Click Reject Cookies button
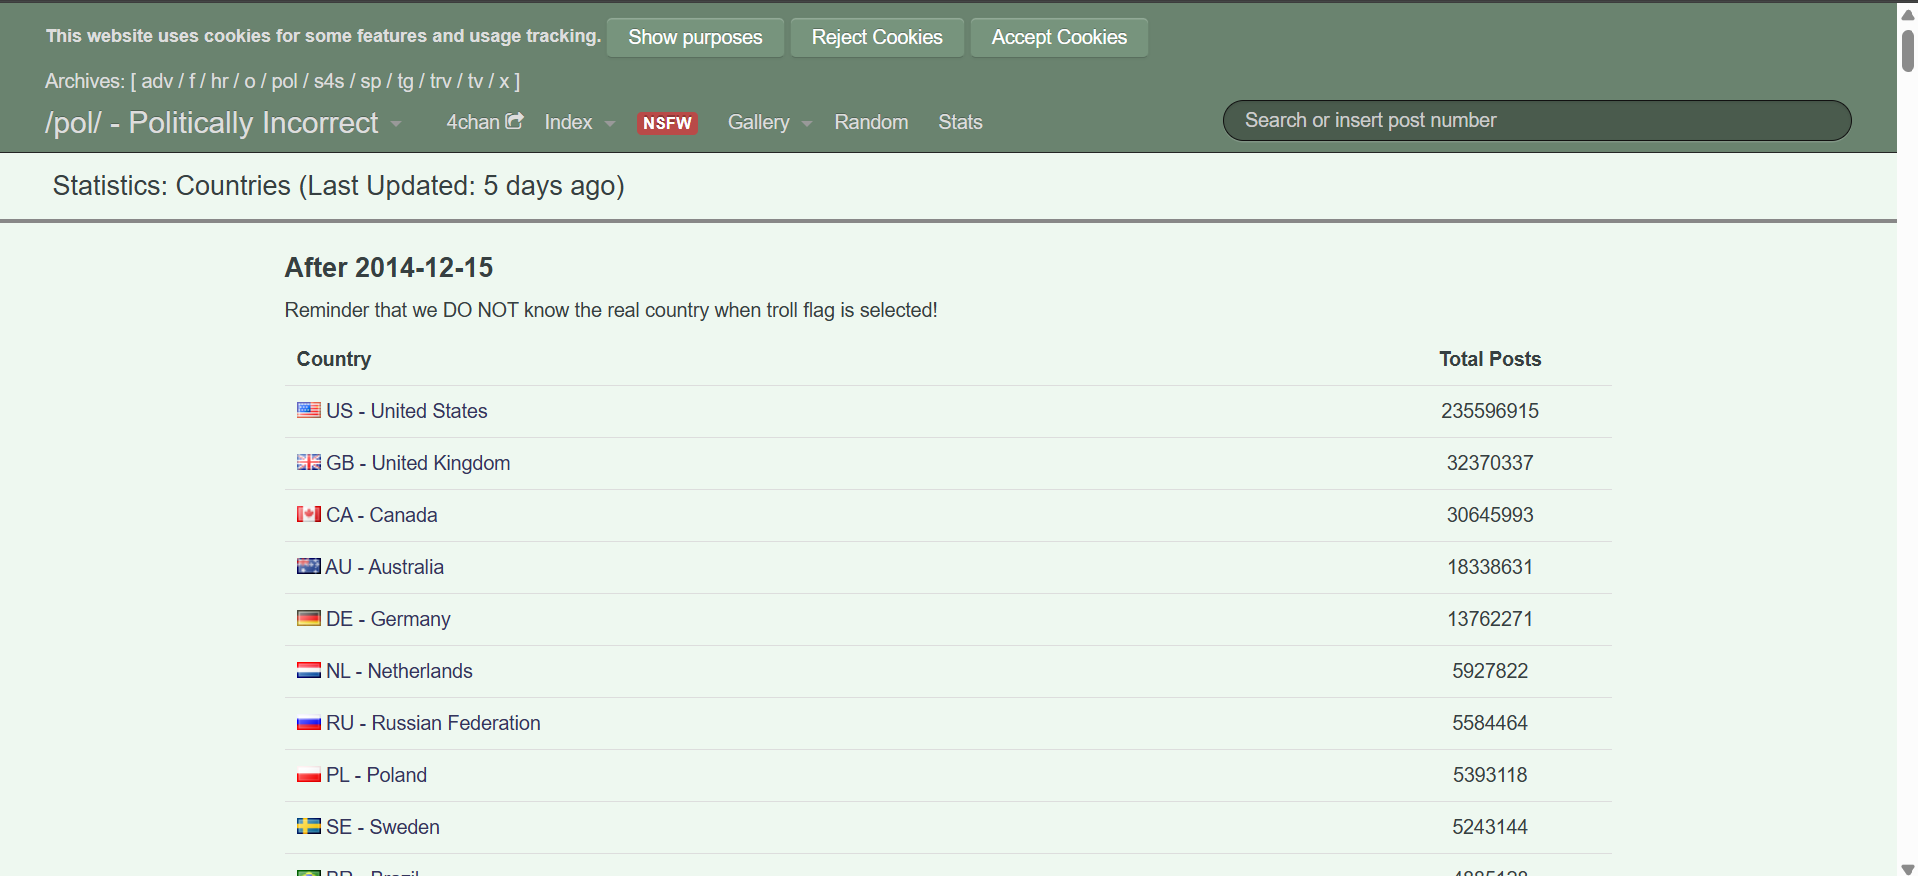The width and height of the screenshot is (1918, 876). [877, 37]
